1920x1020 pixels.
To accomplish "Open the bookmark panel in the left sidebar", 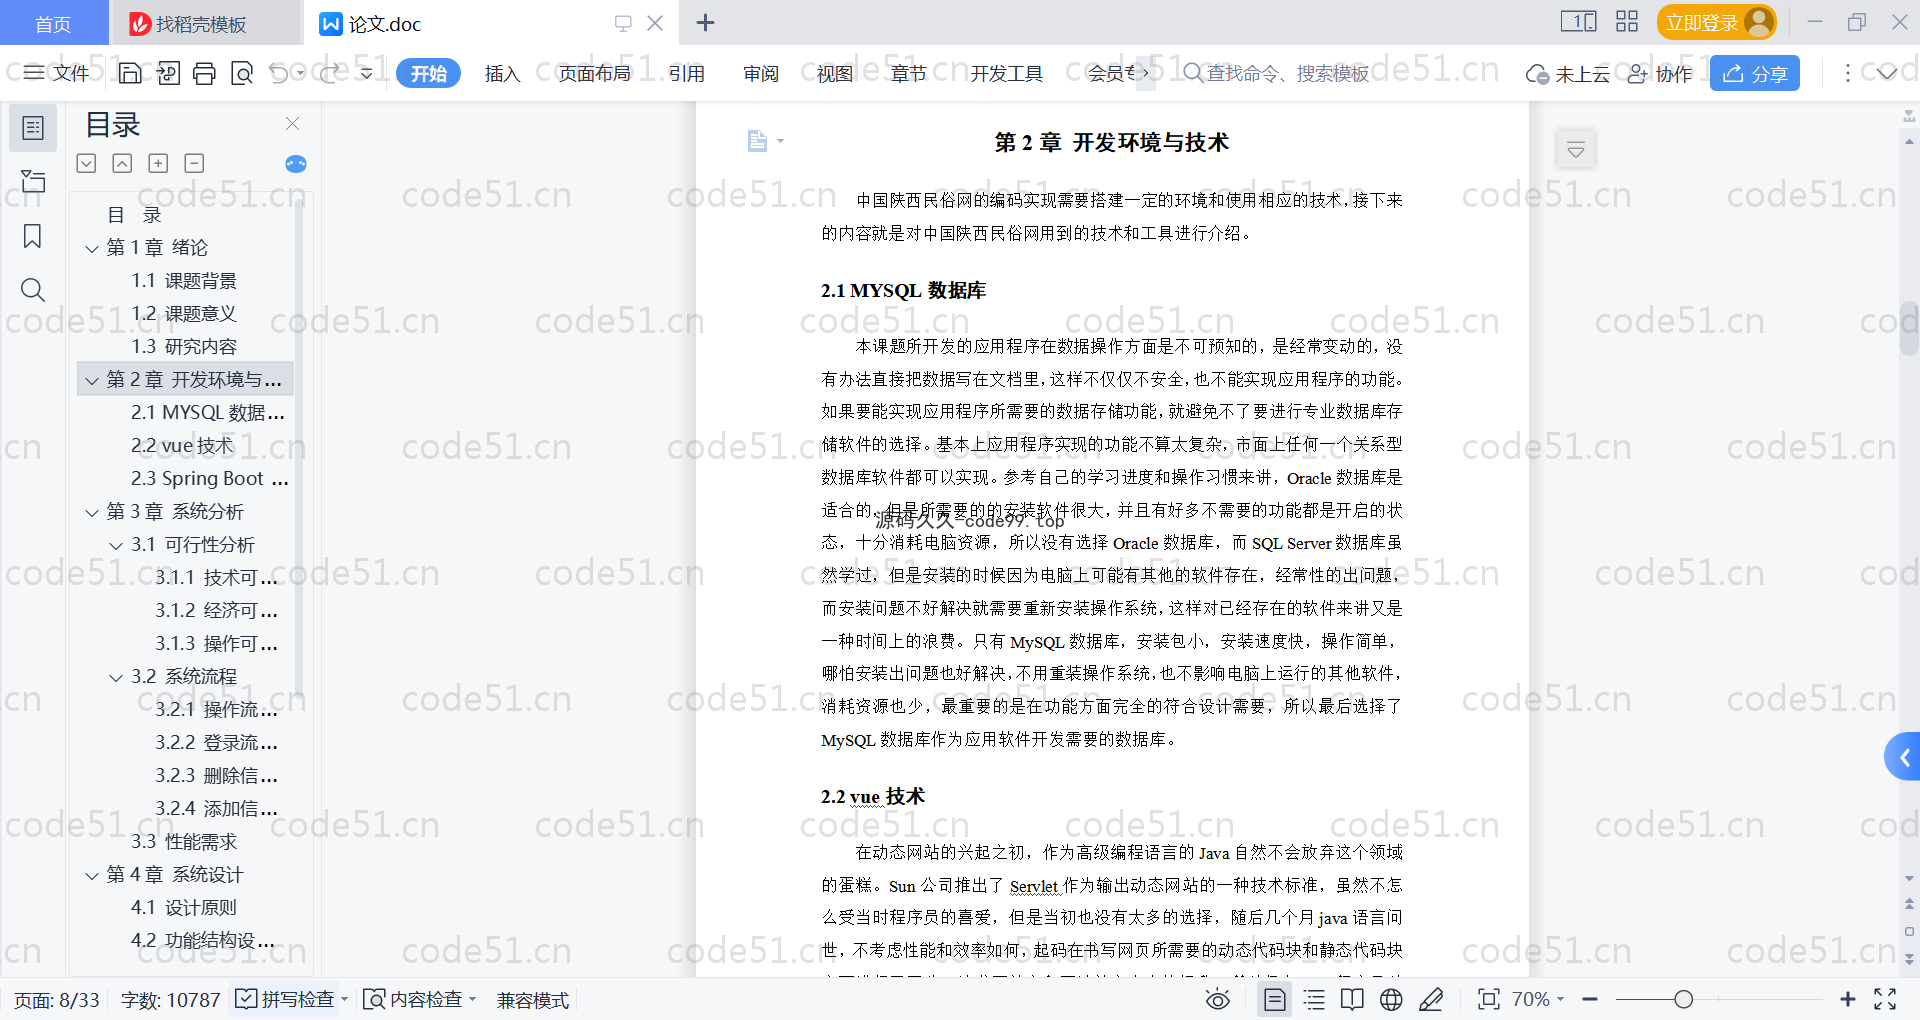I will click(x=32, y=236).
